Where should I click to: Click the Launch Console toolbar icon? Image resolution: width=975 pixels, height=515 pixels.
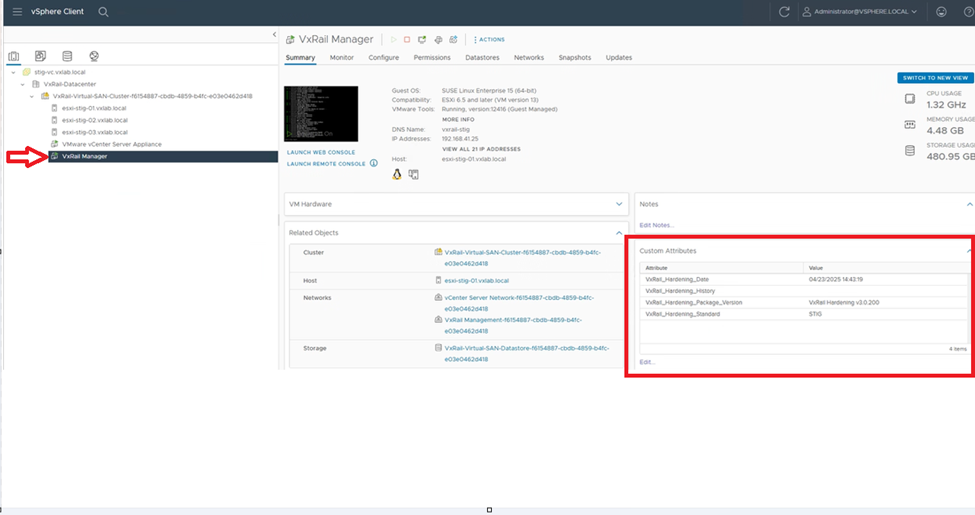422,39
